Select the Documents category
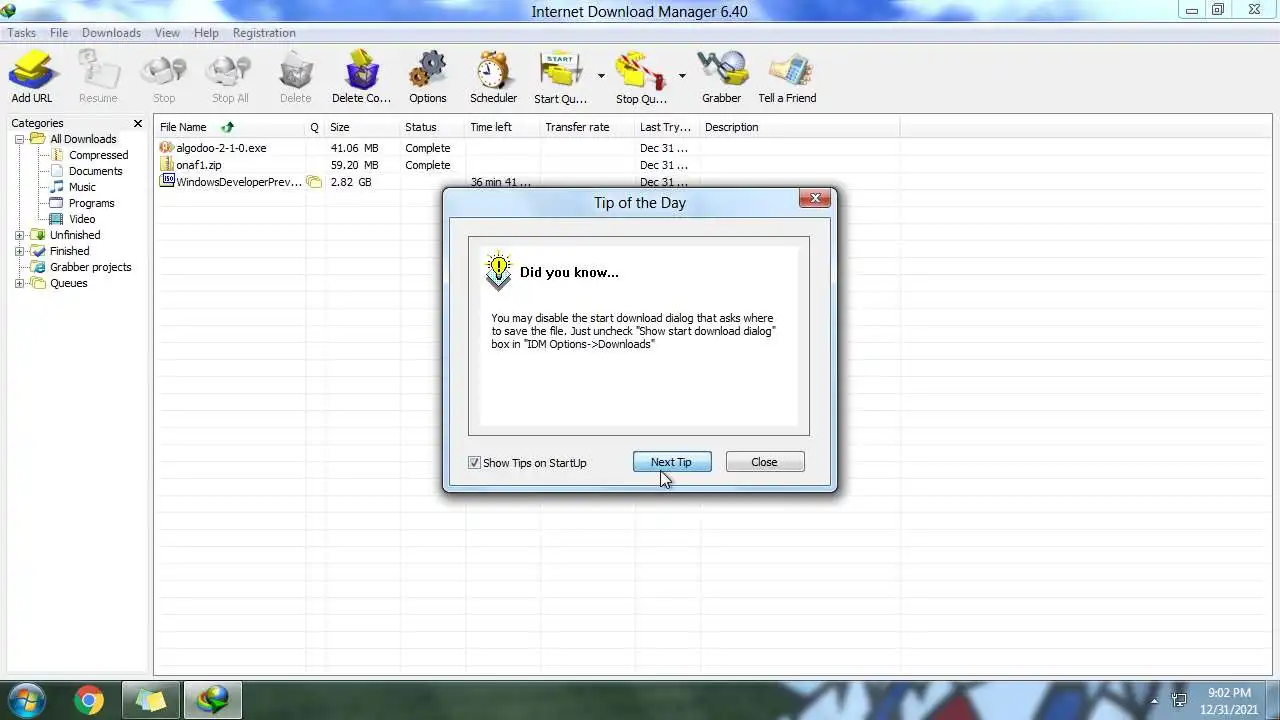The height and width of the screenshot is (720, 1280). 95,171
